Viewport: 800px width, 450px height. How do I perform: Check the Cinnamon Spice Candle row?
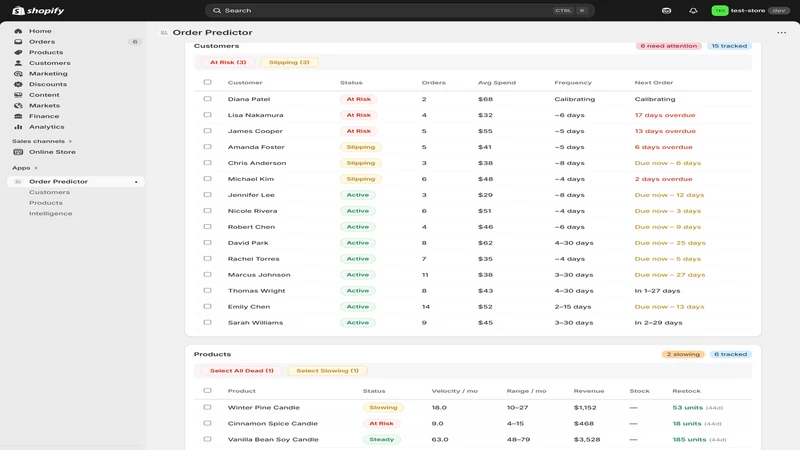pyautogui.click(x=207, y=423)
